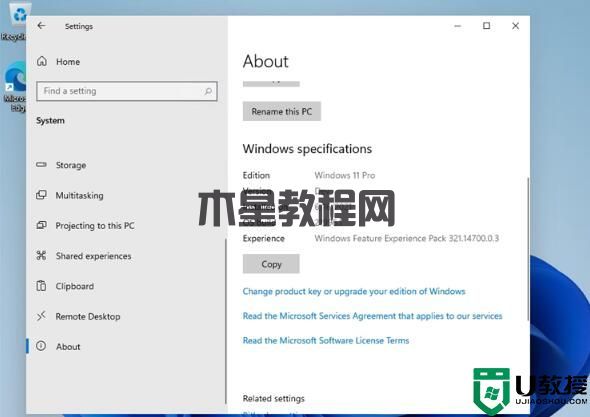590x417 pixels.
Task: Select the Windows Feature Experience Pack value
Action: [x=407, y=238]
